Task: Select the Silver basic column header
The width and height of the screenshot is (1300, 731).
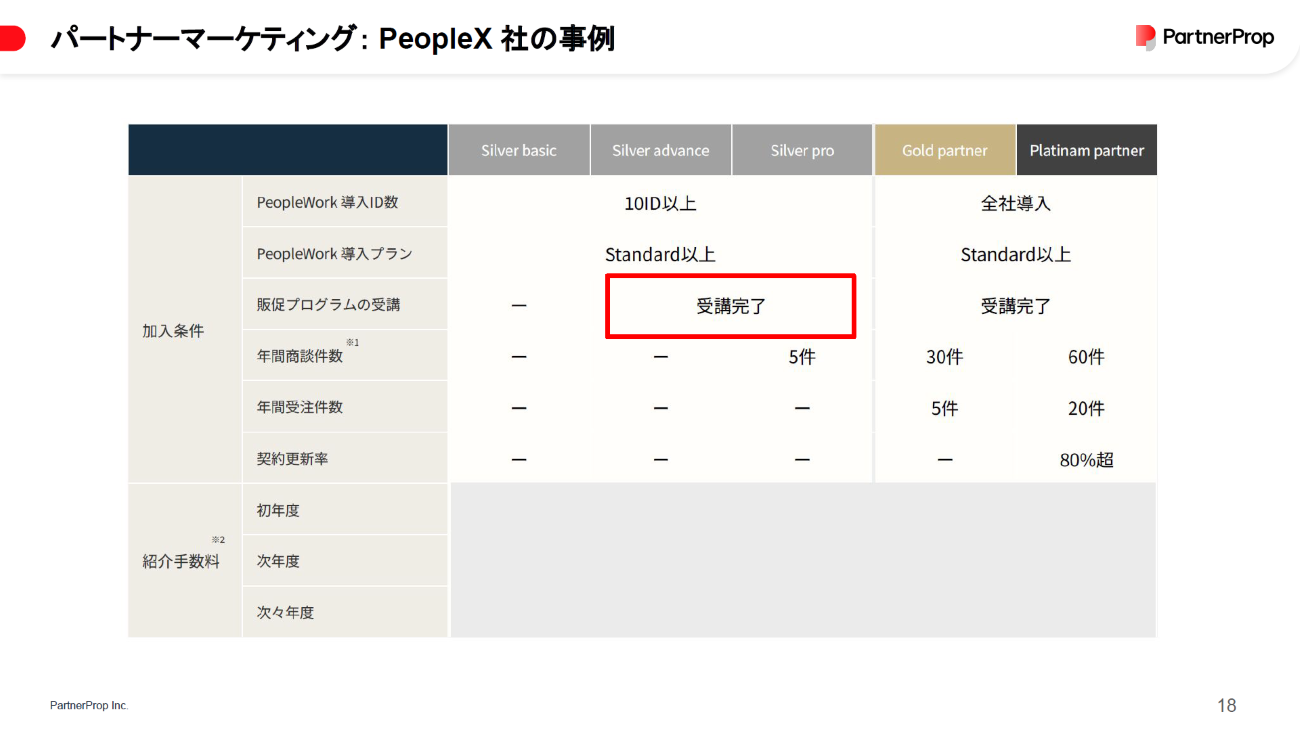Action: point(519,150)
